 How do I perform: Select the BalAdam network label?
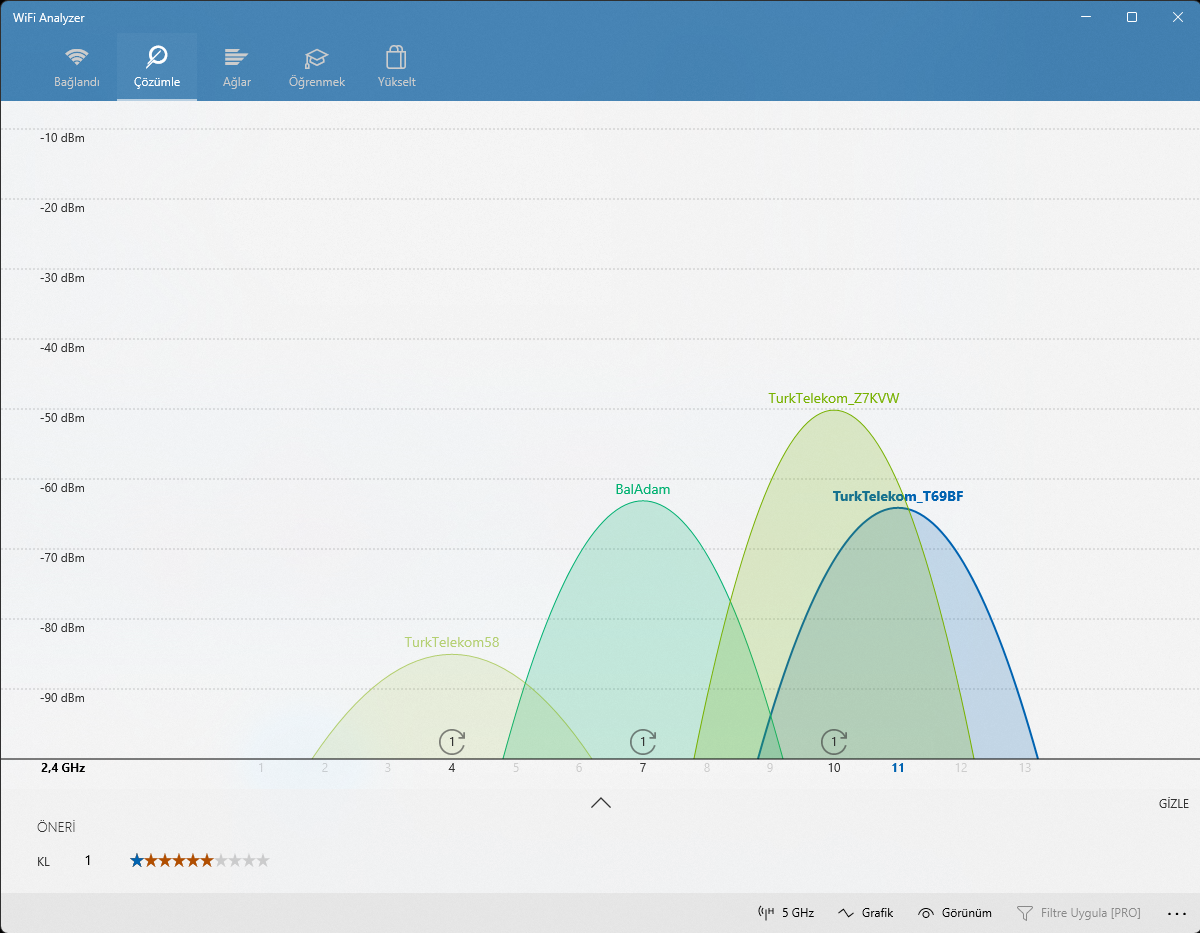(x=643, y=490)
